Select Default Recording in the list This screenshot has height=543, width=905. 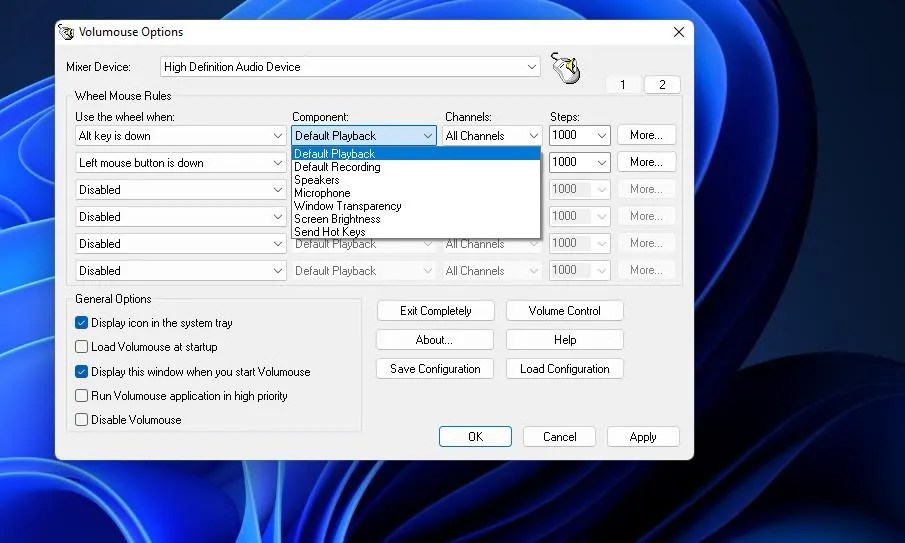click(x=416, y=167)
